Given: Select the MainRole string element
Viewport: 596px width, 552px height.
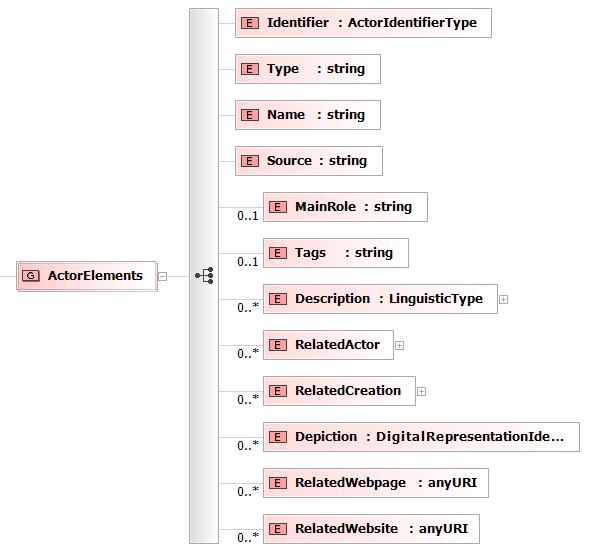Looking at the screenshot, I should click(346, 207).
